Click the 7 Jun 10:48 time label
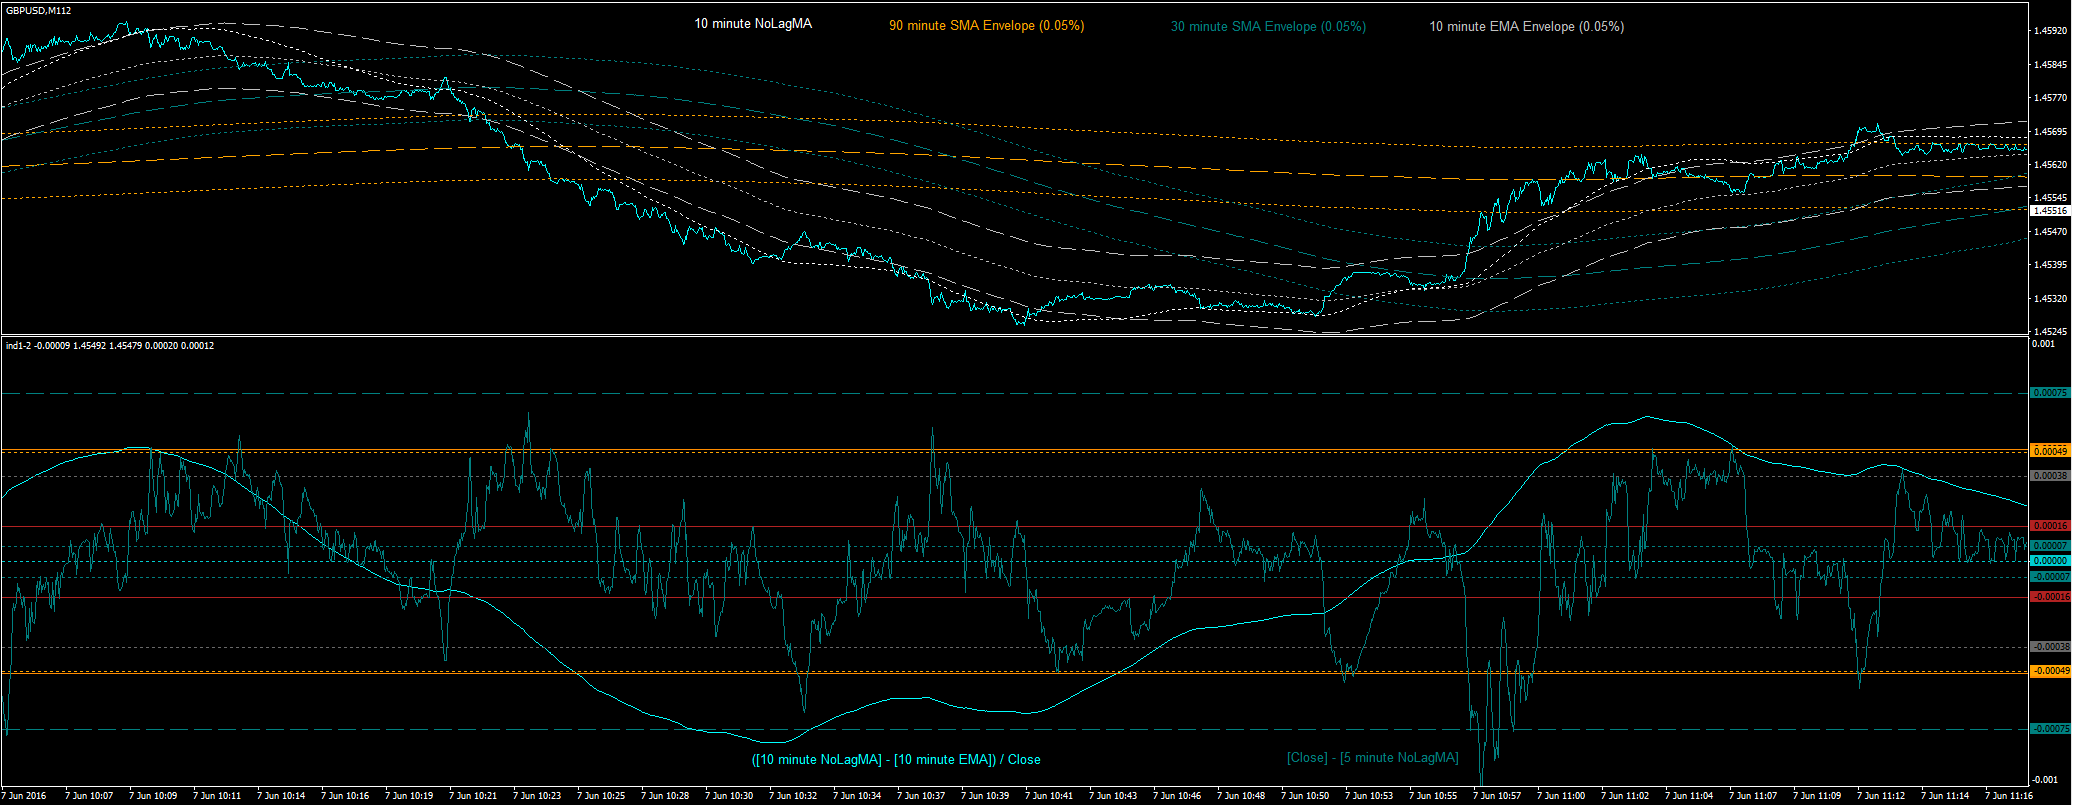Viewport: 2073px width, 805px height. tap(1241, 797)
